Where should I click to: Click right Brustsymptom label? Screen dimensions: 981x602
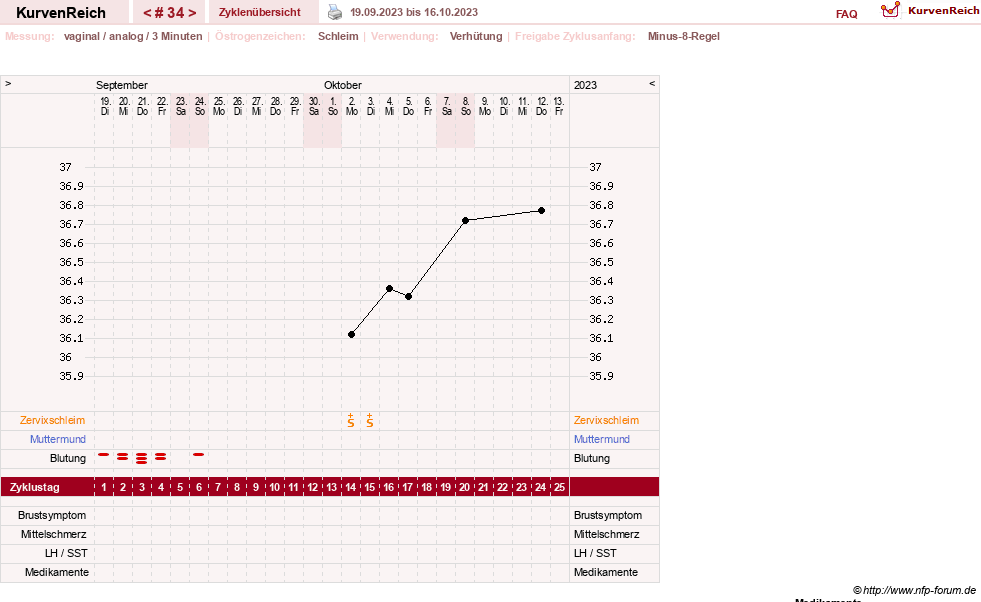pos(608,515)
